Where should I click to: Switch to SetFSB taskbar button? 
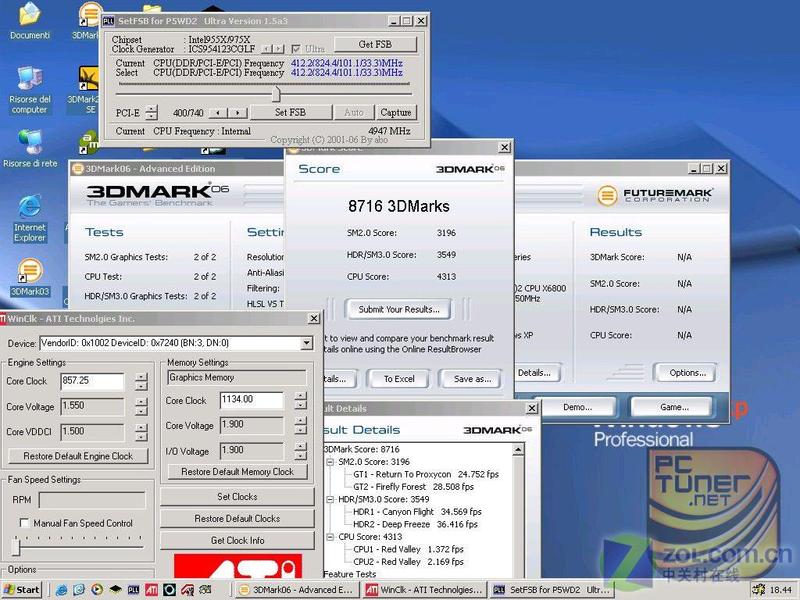tap(552, 590)
